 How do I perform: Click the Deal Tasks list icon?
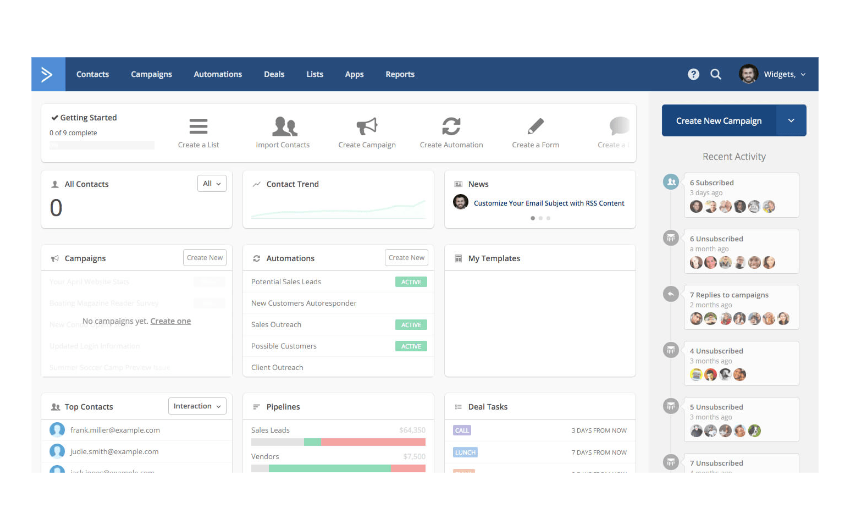pyautogui.click(x=458, y=407)
